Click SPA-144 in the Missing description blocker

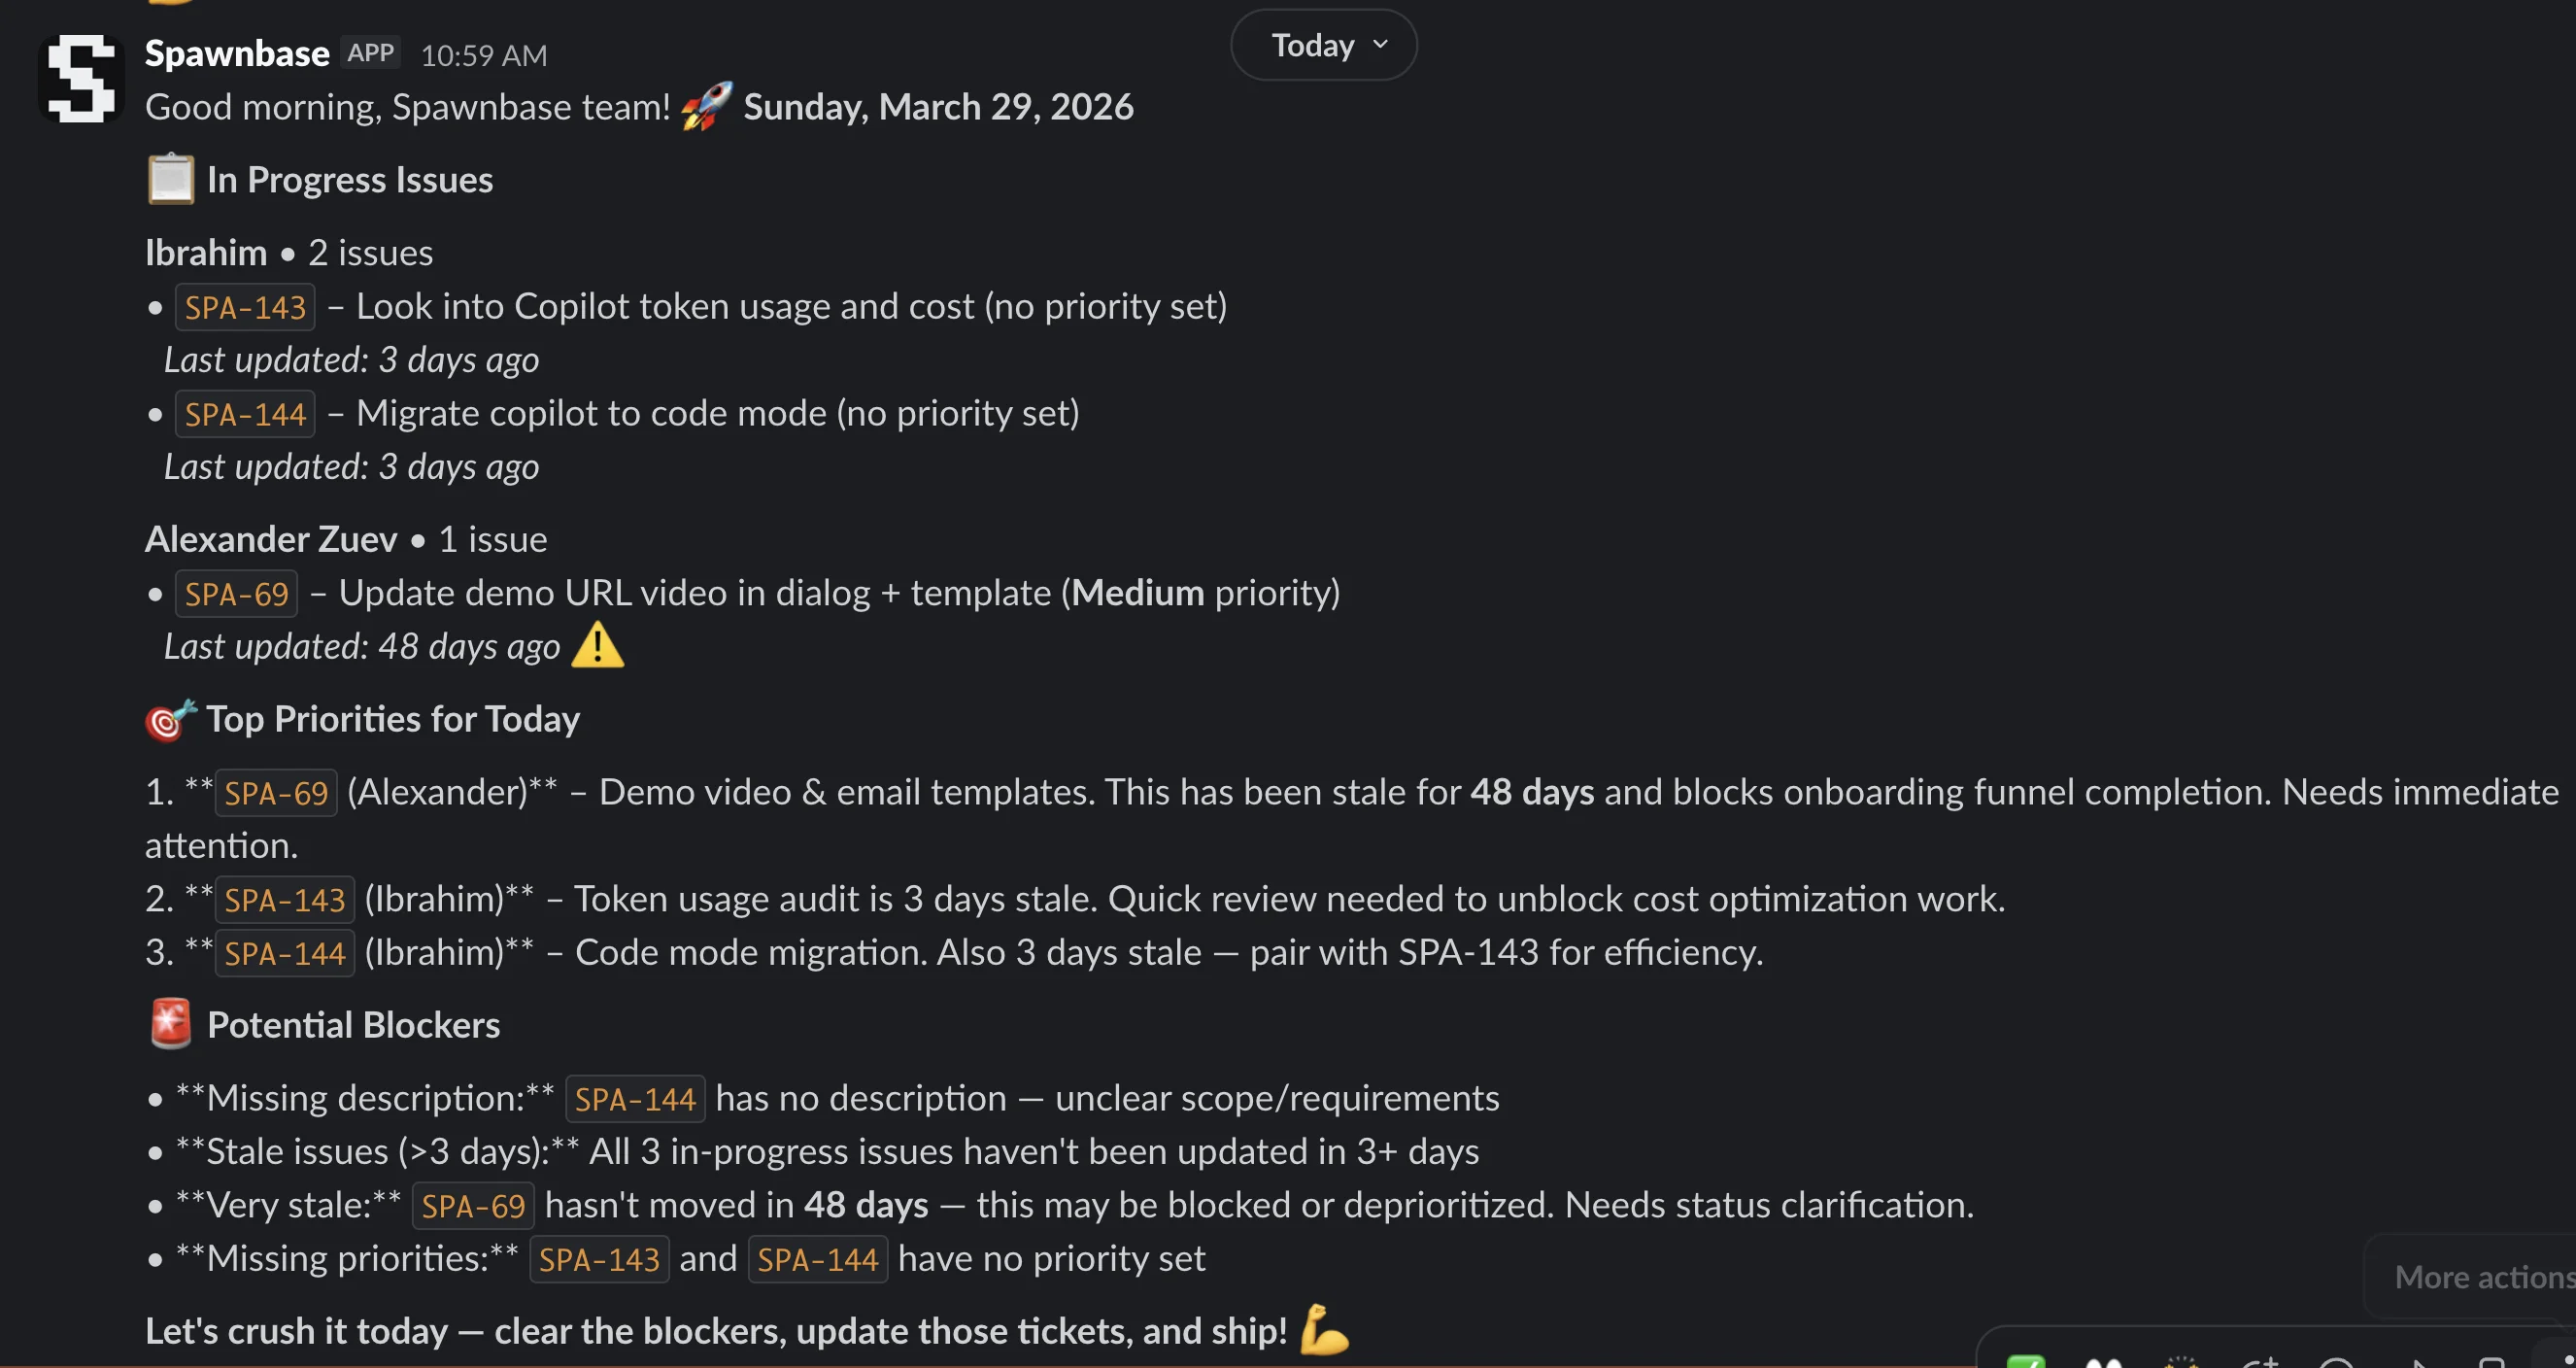click(635, 1098)
